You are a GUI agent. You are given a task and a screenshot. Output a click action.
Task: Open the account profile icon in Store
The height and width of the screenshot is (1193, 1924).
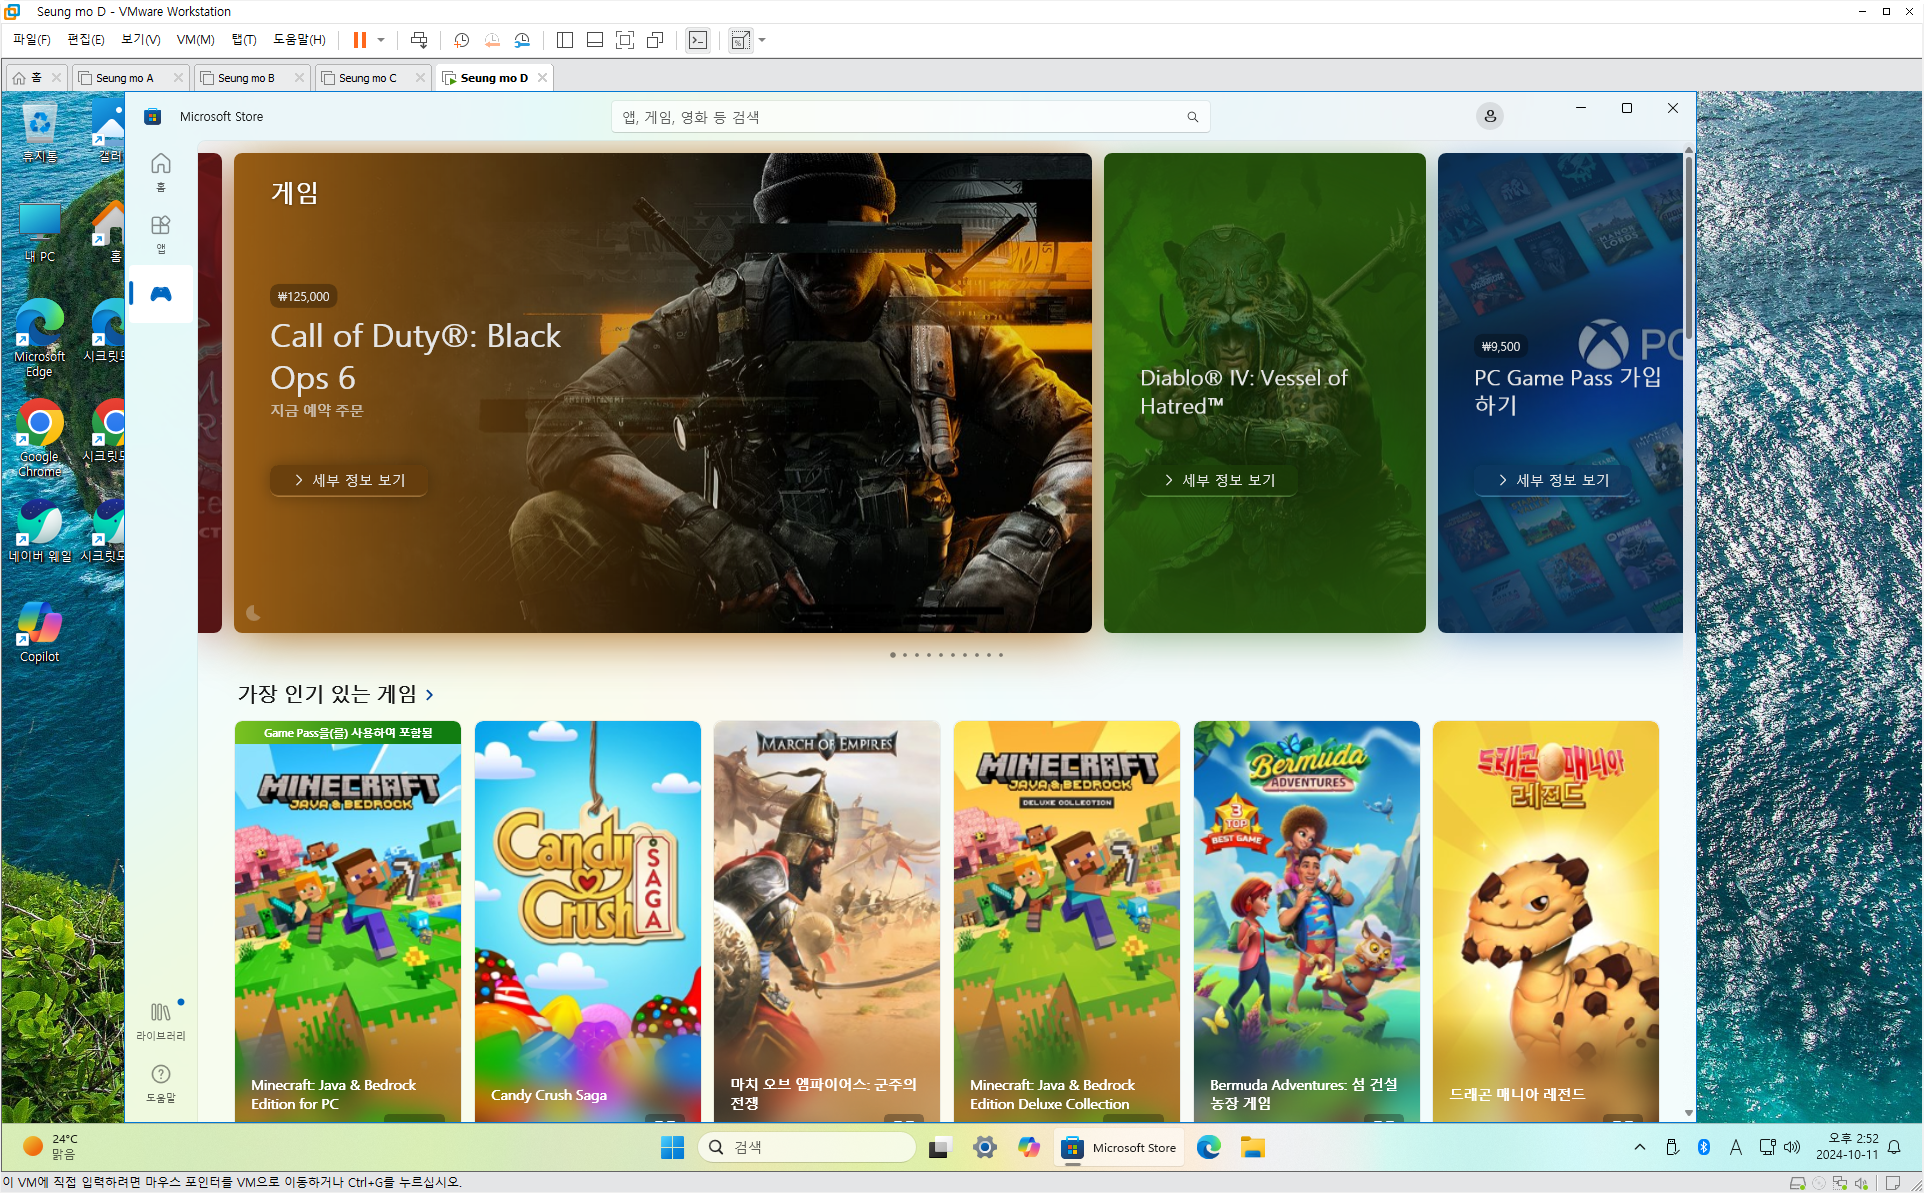(x=1490, y=116)
